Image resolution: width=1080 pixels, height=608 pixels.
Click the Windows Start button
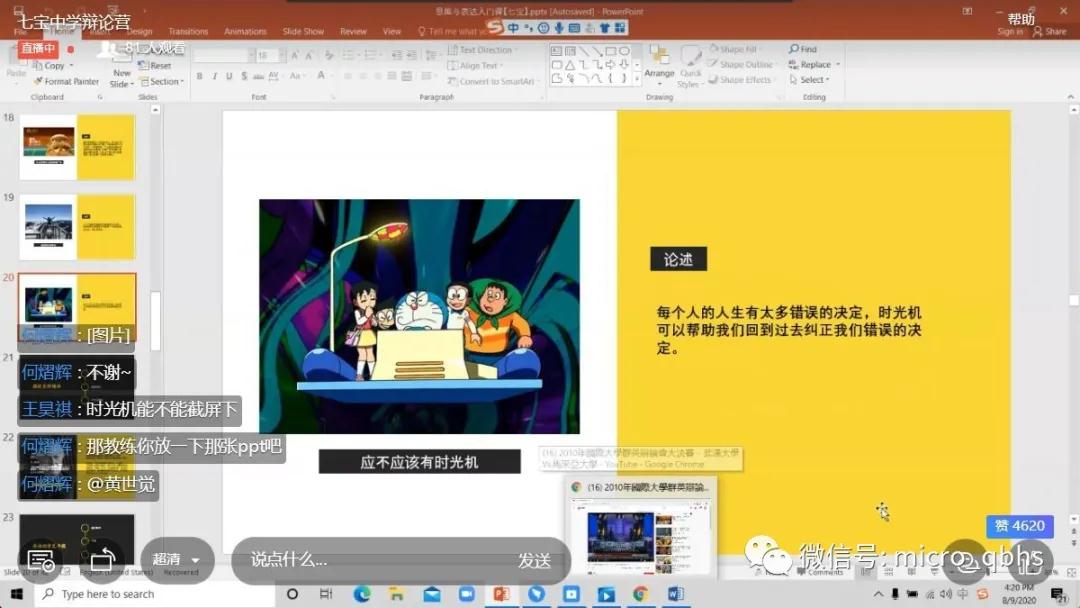17,594
